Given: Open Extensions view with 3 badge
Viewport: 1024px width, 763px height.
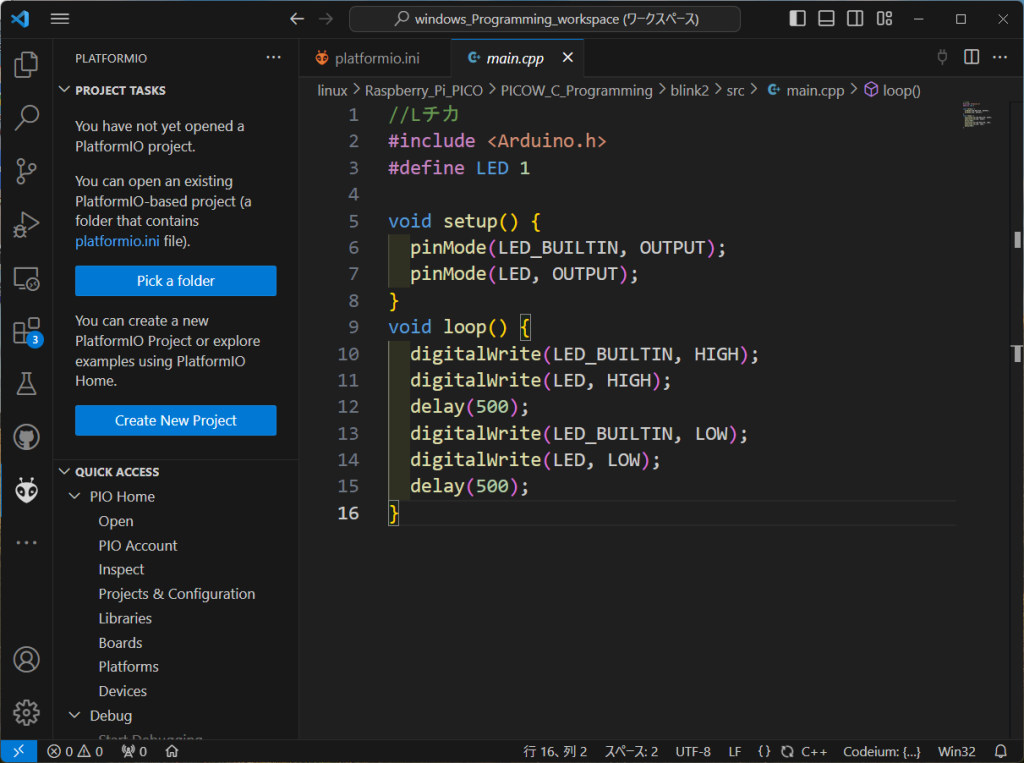Looking at the screenshot, I should (x=26, y=332).
